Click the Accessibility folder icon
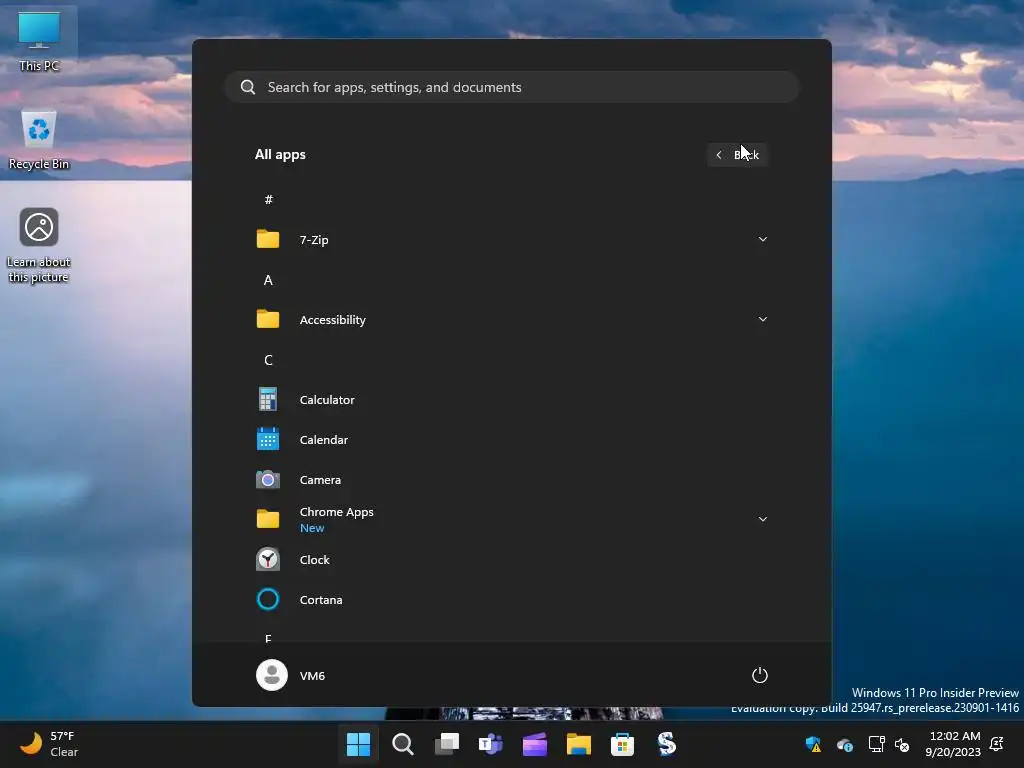Viewport: 1024px width, 768px height. (268, 319)
